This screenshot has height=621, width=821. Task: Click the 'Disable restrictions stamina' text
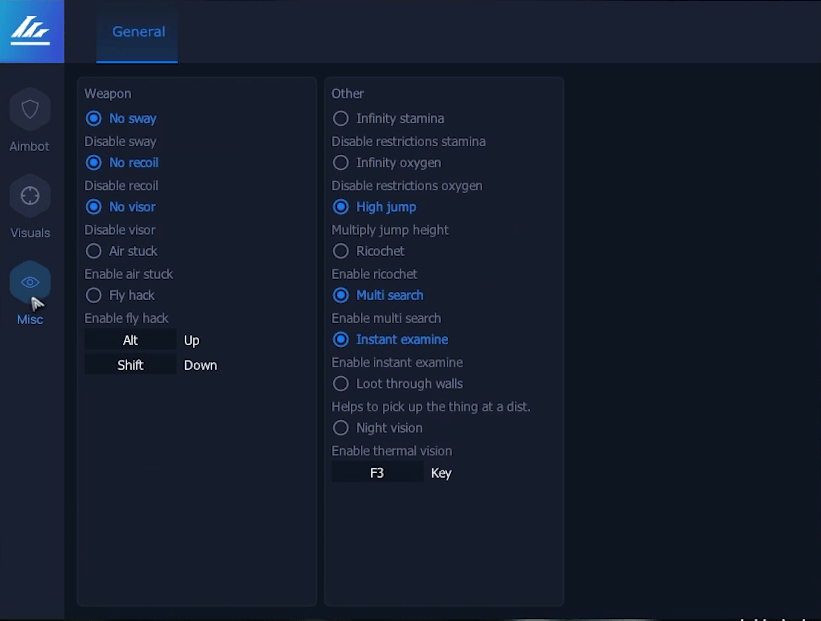(408, 142)
